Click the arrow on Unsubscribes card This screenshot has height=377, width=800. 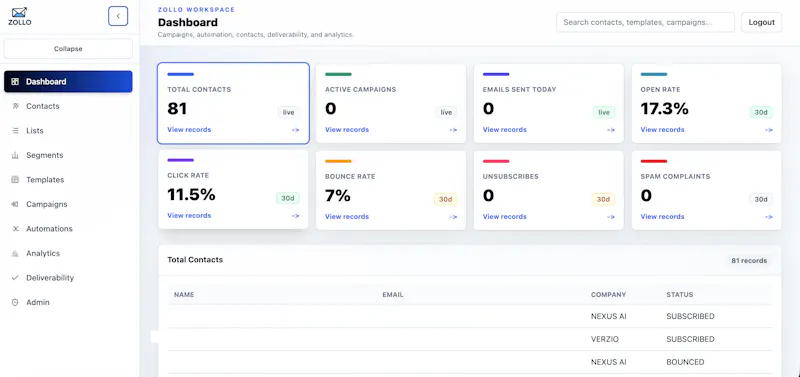click(x=611, y=217)
